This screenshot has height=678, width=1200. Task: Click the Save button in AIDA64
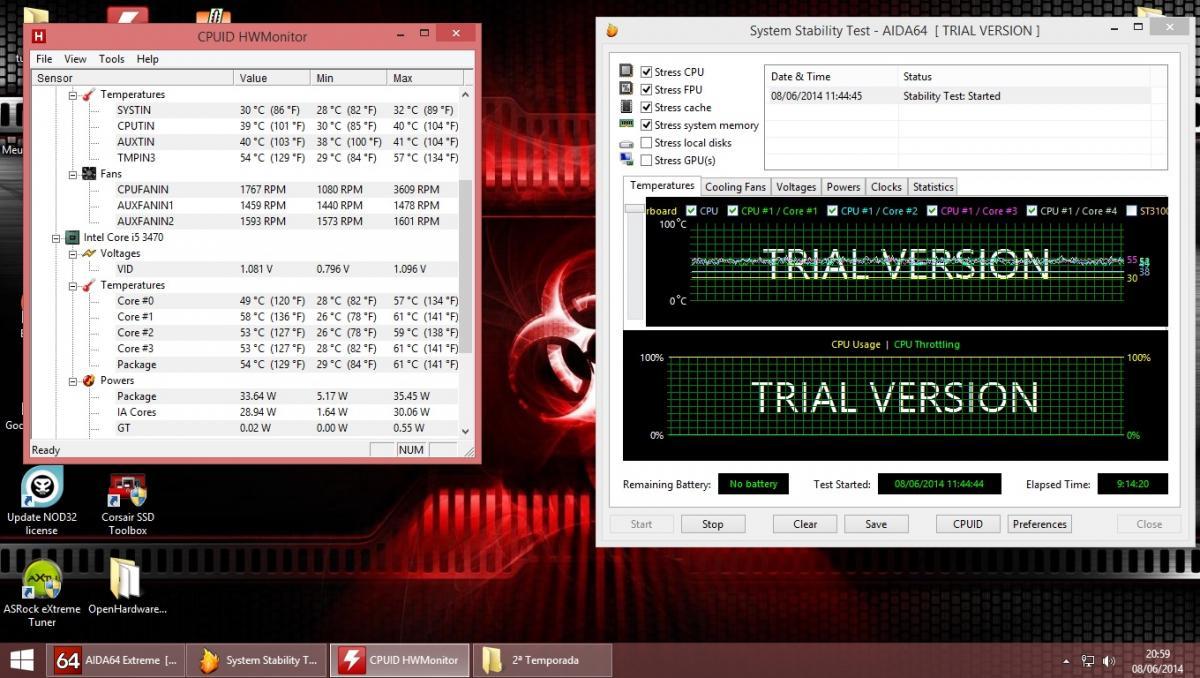pos(876,524)
